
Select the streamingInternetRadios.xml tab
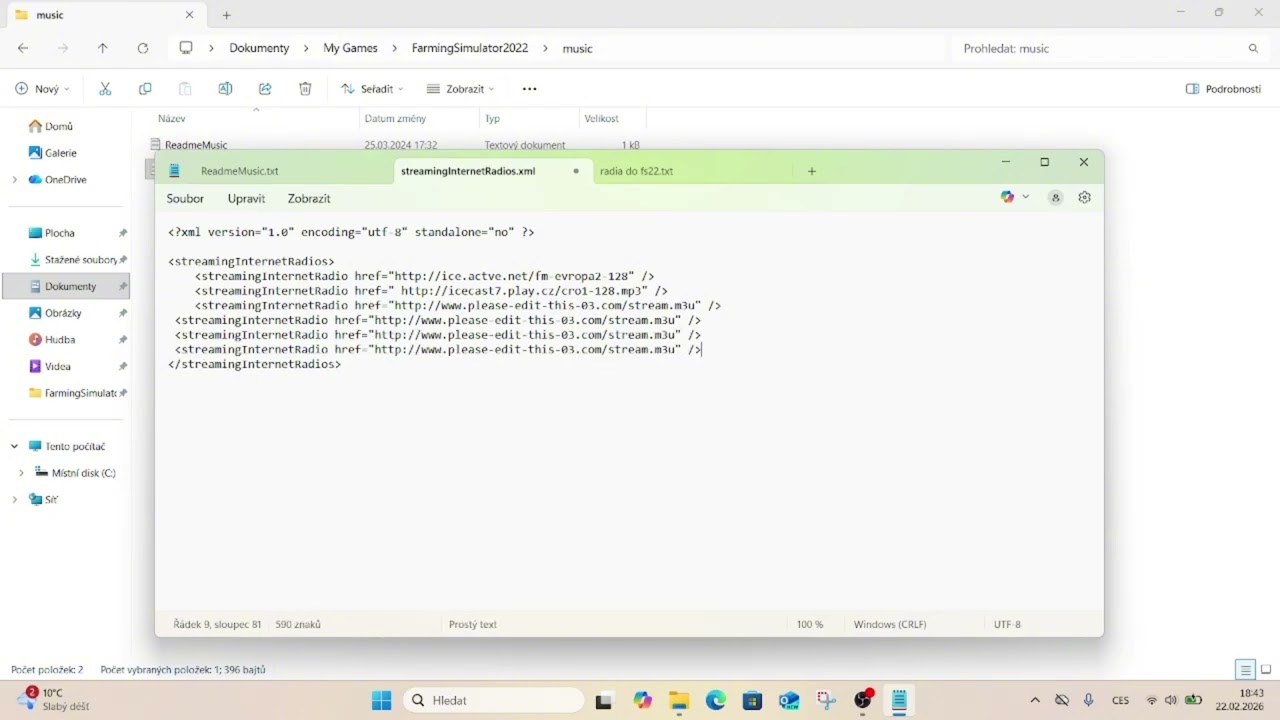pos(468,171)
